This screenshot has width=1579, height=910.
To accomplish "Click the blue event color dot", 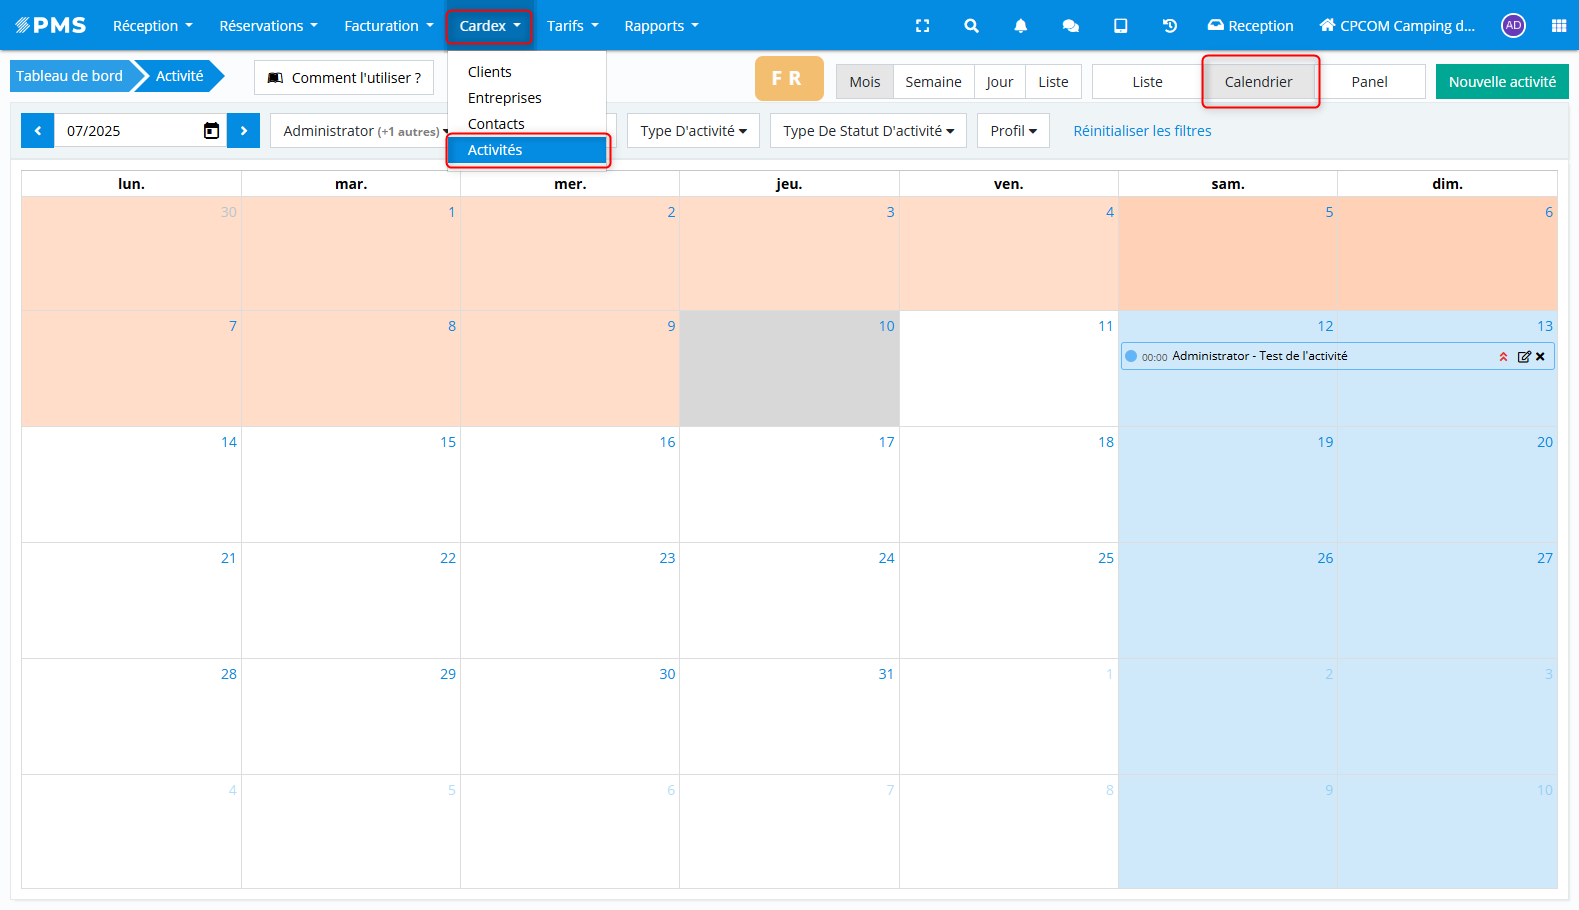I will pos(1131,356).
